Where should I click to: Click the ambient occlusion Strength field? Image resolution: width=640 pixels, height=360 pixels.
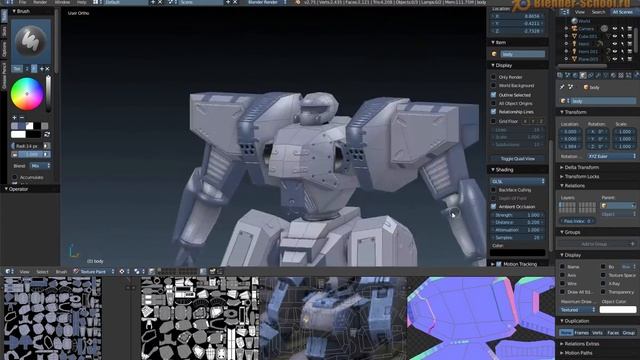pyautogui.click(x=518, y=215)
